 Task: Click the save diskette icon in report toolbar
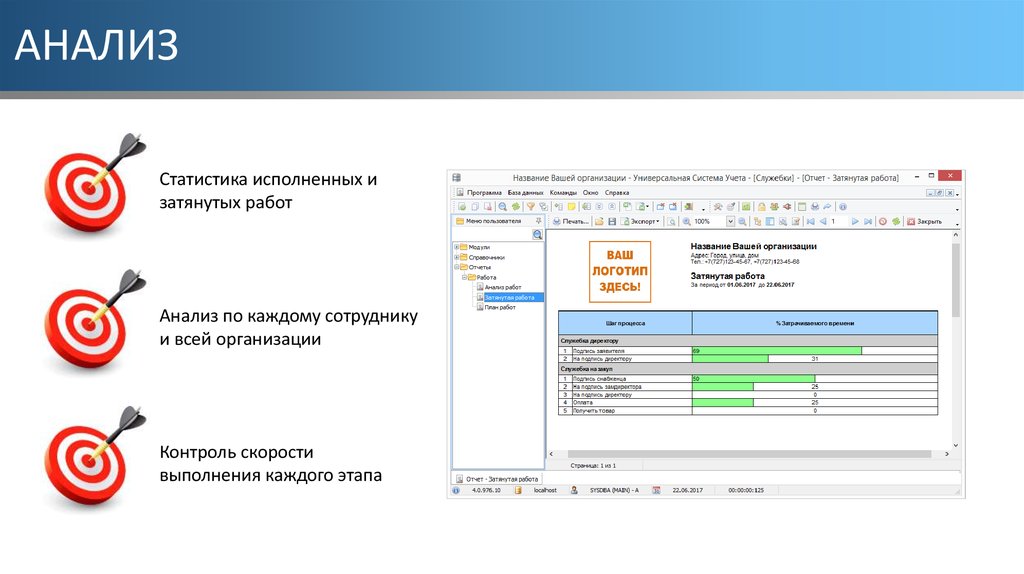pos(612,221)
